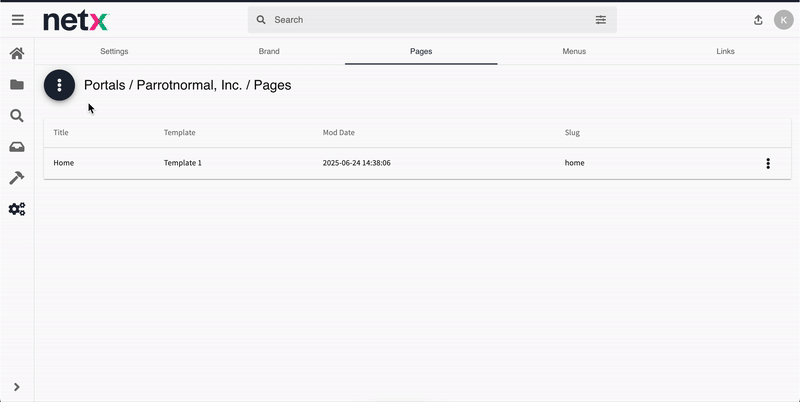Screen dimensions: 800x402
Task: Open the user avatar K menu
Action: [784, 20]
